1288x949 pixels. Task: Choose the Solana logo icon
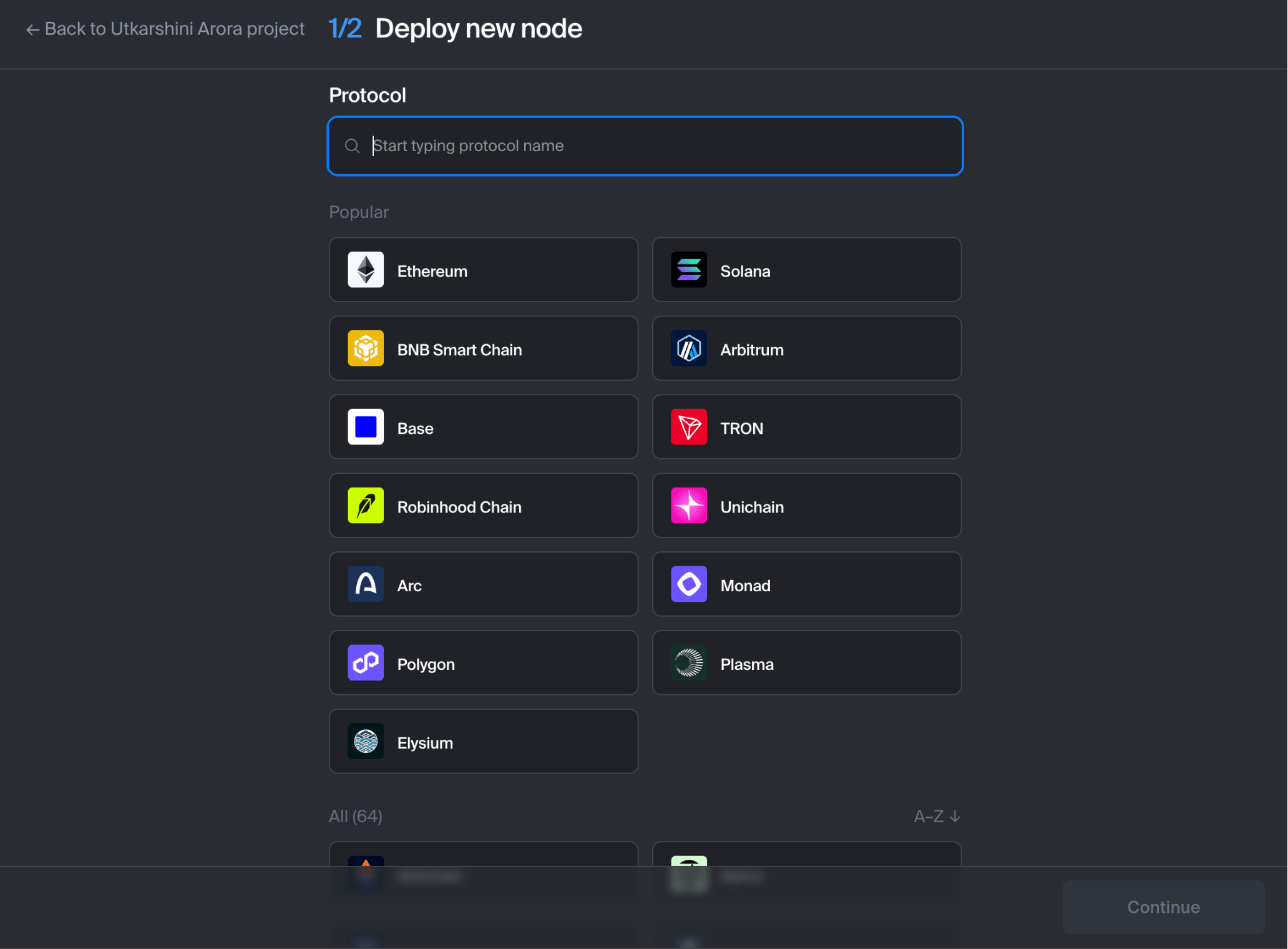coord(689,270)
